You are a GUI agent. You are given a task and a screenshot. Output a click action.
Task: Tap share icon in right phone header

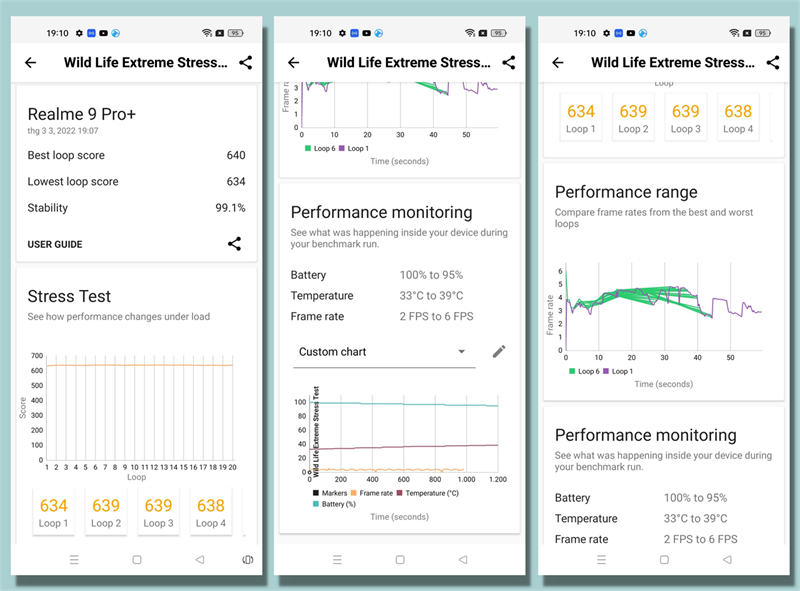(x=773, y=63)
